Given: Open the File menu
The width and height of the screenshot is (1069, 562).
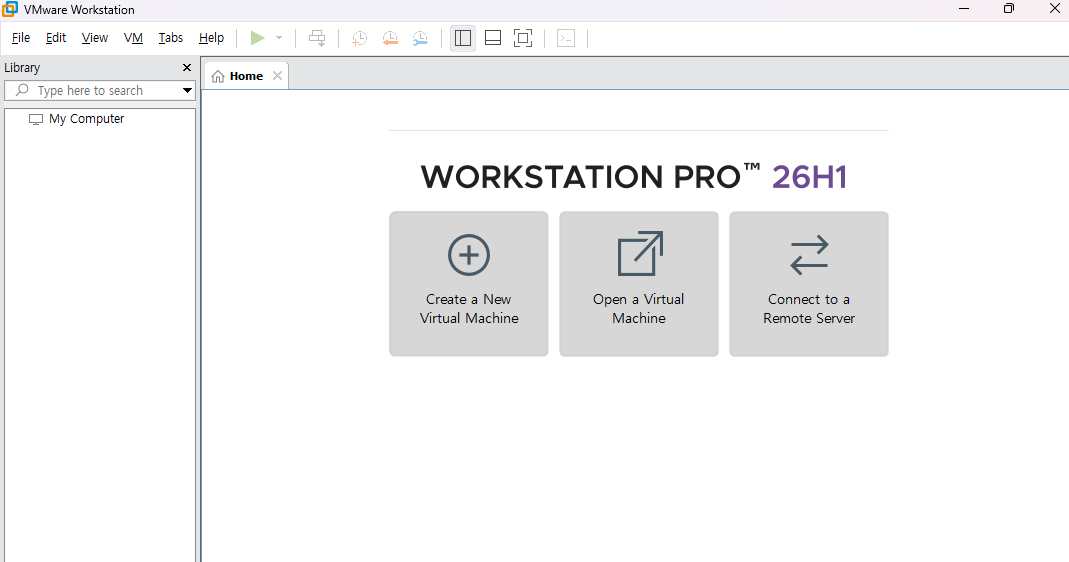Looking at the screenshot, I should click(x=21, y=38).
